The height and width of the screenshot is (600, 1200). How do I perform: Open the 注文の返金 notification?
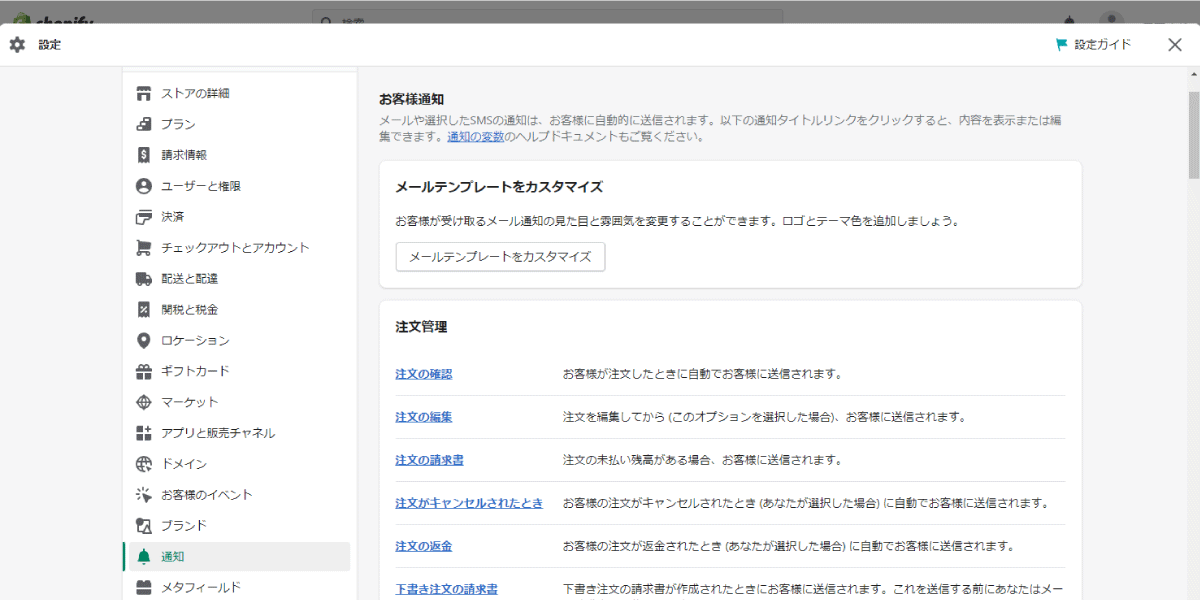coord(424,546)
